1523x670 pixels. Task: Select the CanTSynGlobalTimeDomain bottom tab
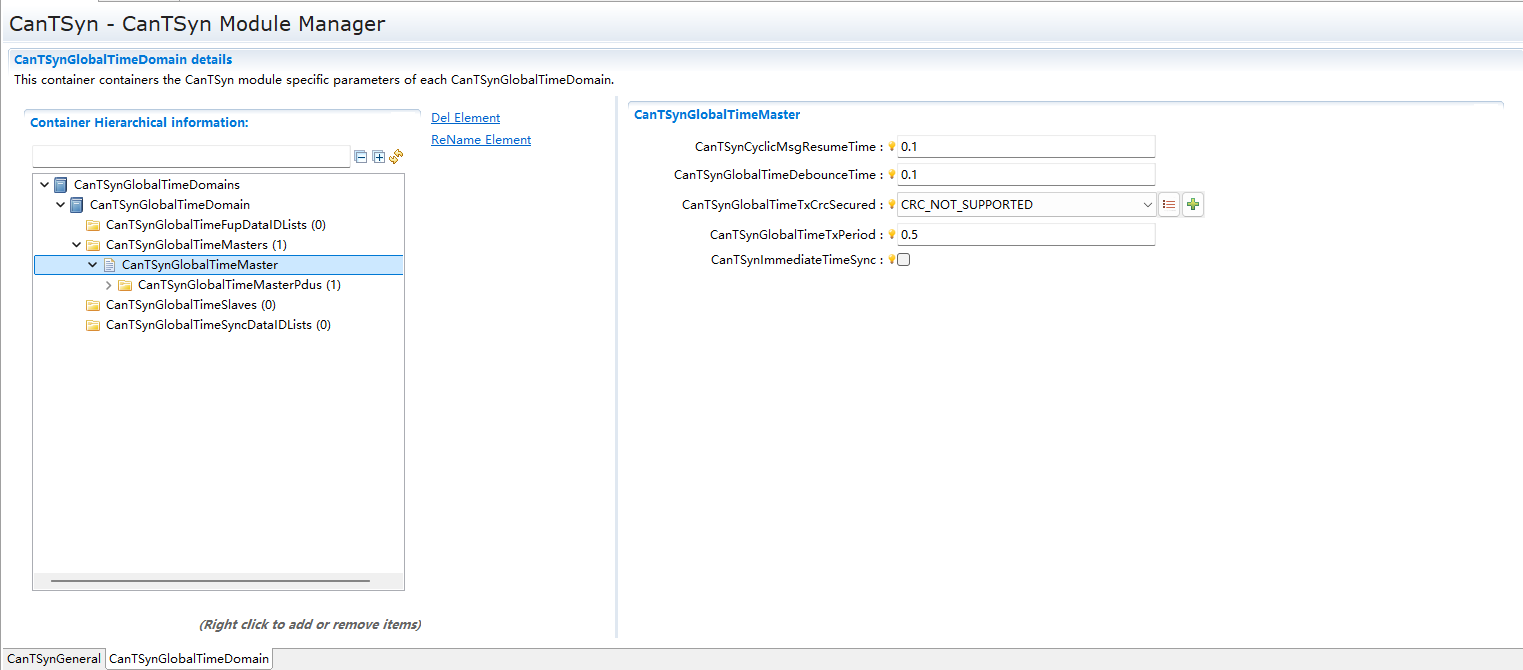tap(189, 659)
